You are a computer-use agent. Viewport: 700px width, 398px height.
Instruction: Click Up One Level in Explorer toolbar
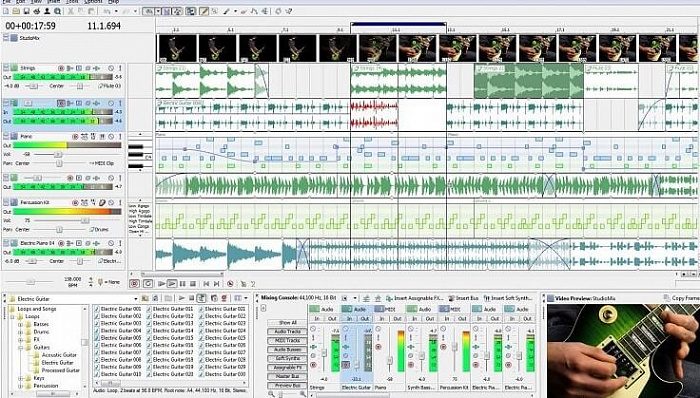[145, 298]
